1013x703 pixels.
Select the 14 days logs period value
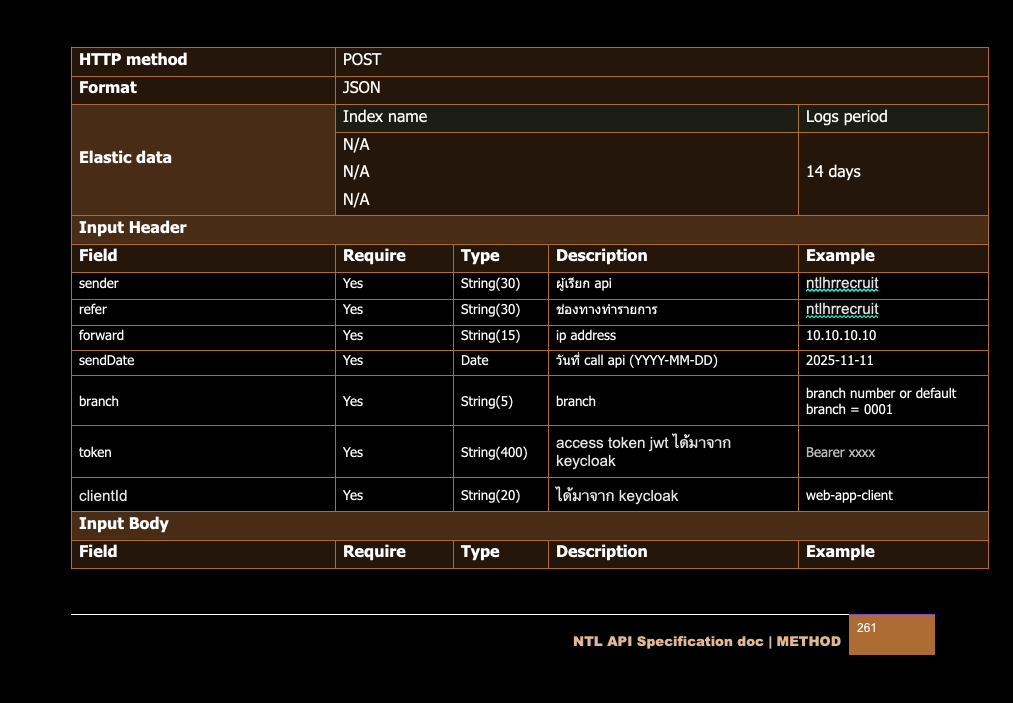click(x=833, y=172)
